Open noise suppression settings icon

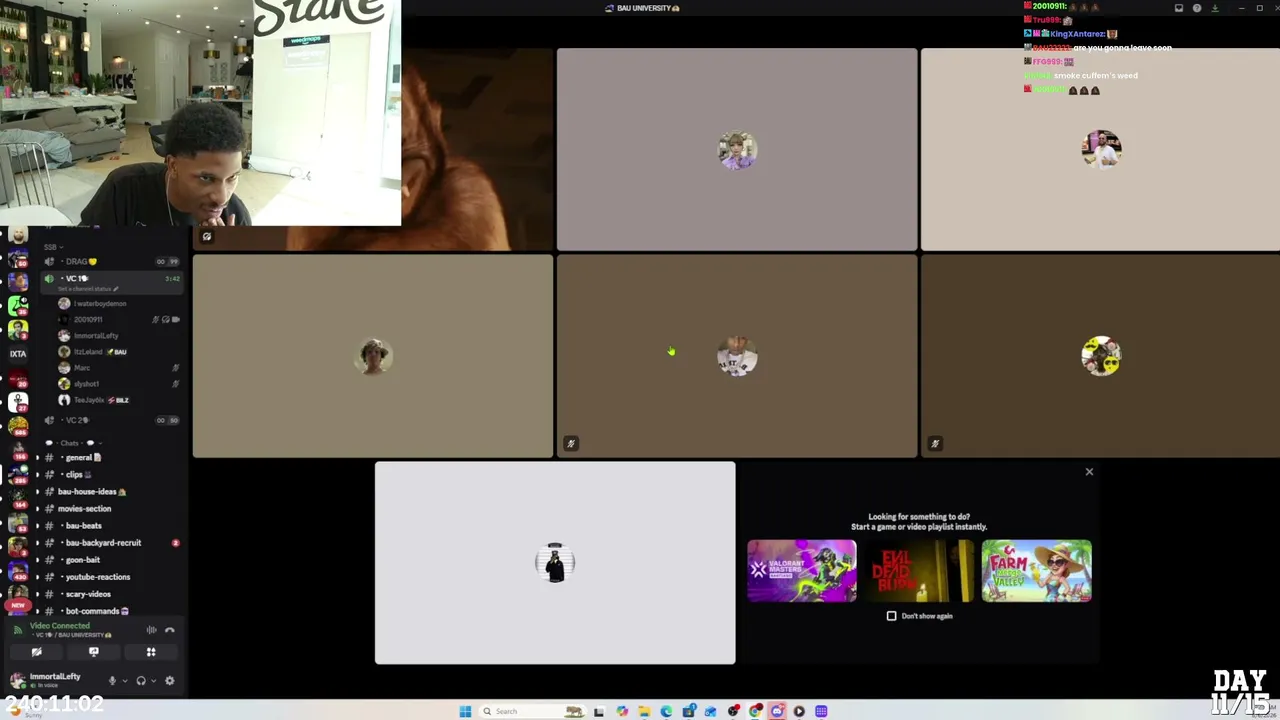[151, 630]
